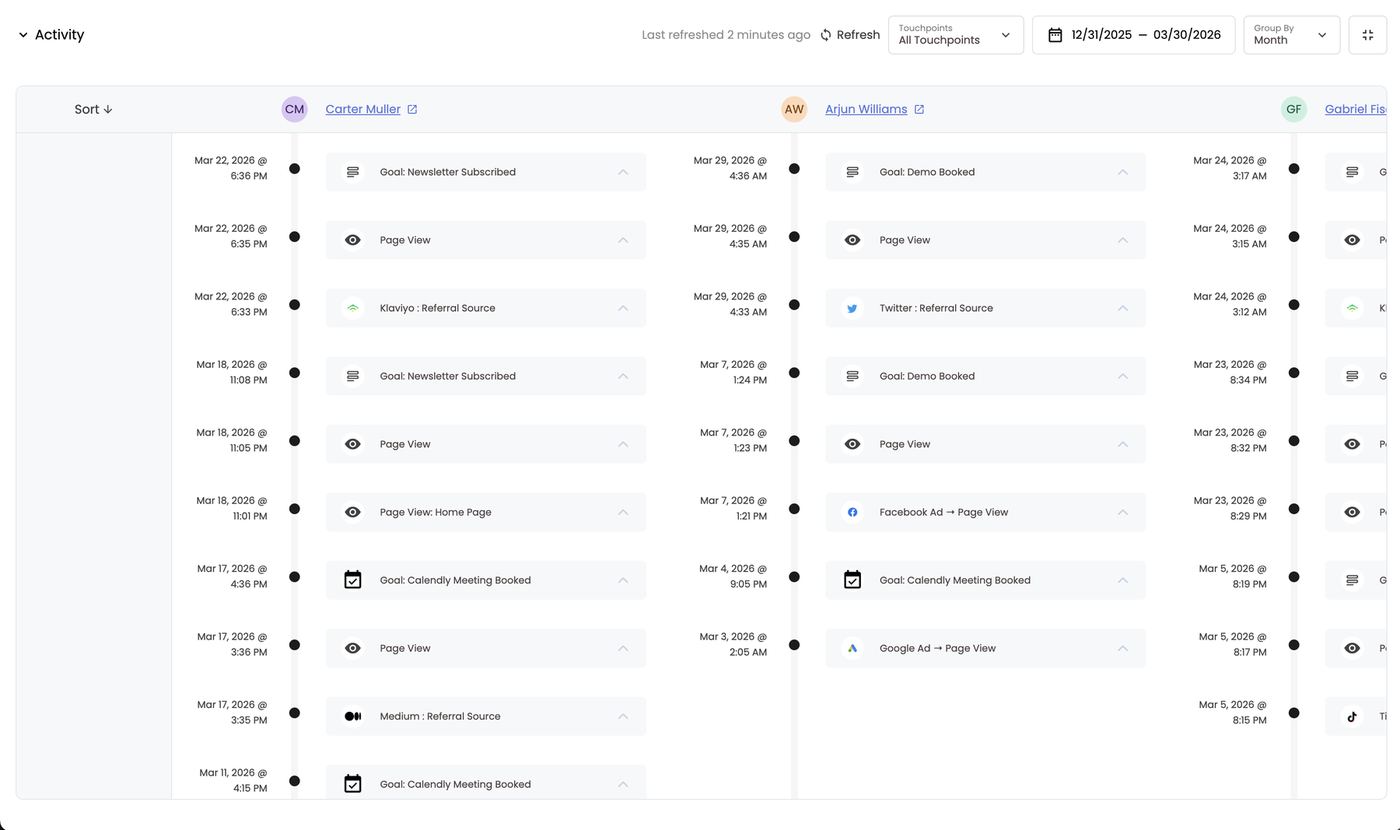Open the Touchpoints dropdown
The width and height of the screenshot is (1400, 830).
(x=956, y=35)
